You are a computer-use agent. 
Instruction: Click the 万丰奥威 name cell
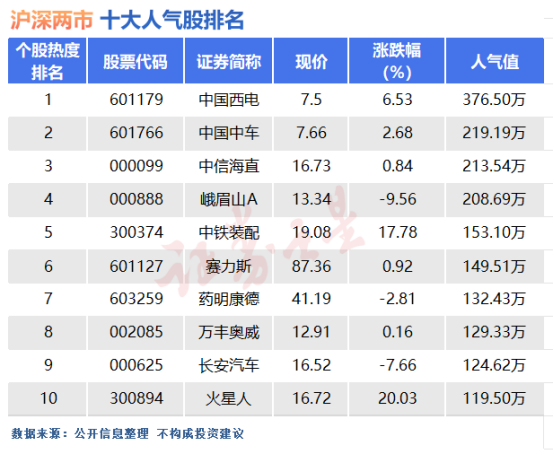[229, 332]
